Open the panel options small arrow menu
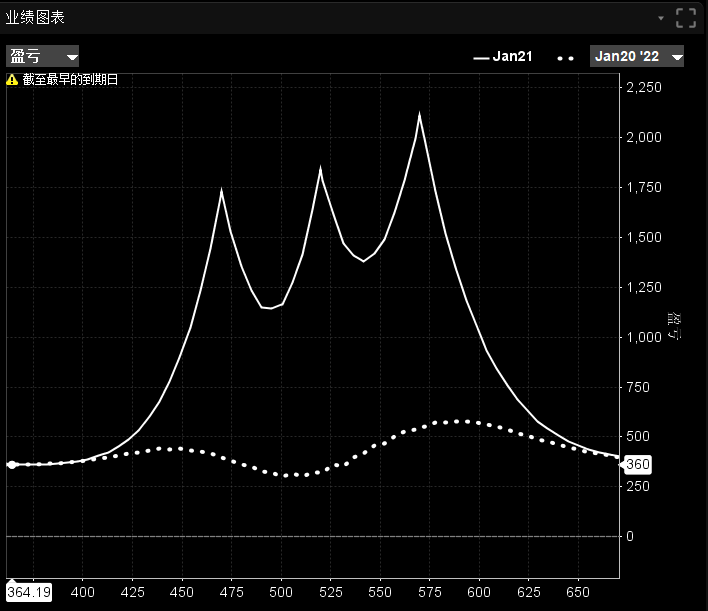Viewport: 708px width, 611px height. tap(661, 18)
